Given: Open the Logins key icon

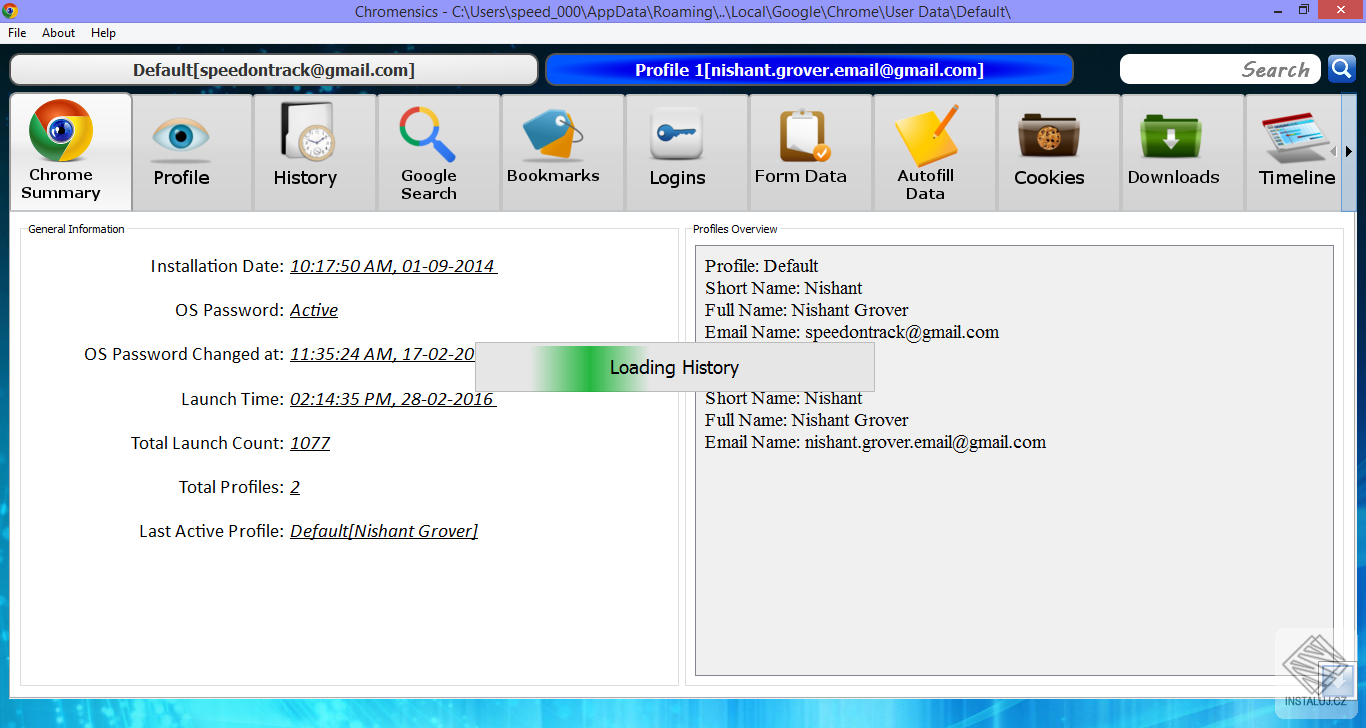Looking at the screenshot, I should click(x=677, y=135).
